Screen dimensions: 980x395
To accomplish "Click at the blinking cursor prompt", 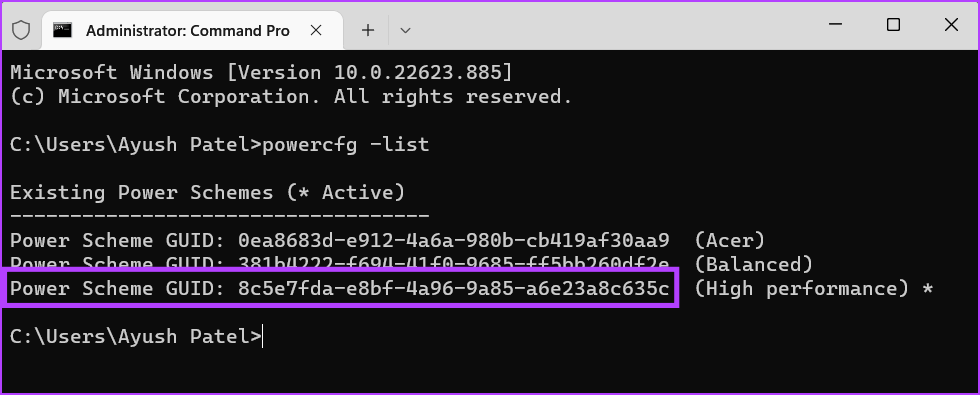I will 263,337.
